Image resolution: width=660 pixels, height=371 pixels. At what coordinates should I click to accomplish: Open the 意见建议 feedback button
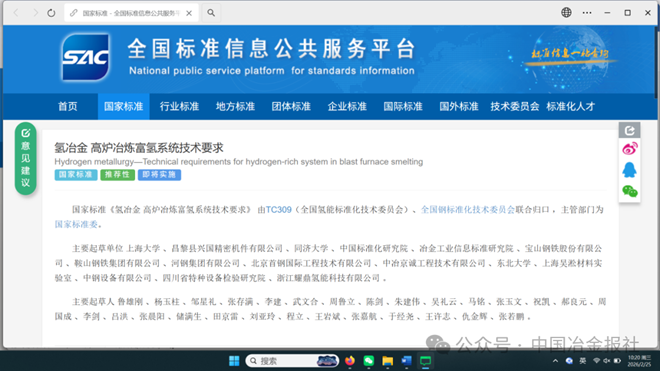point(26,158)
